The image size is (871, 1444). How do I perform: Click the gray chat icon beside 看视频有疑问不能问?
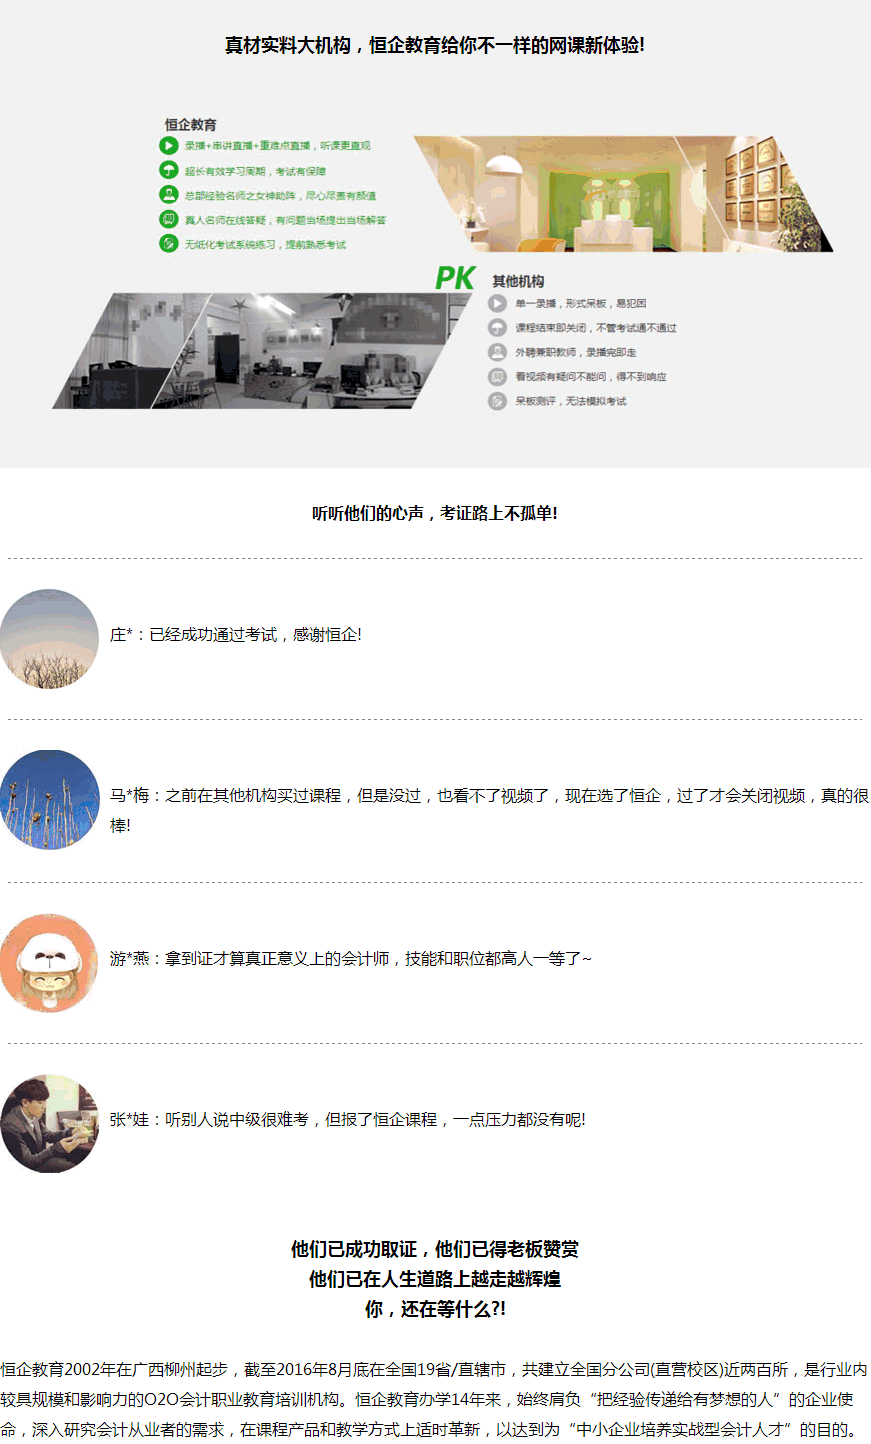(498, 377)
